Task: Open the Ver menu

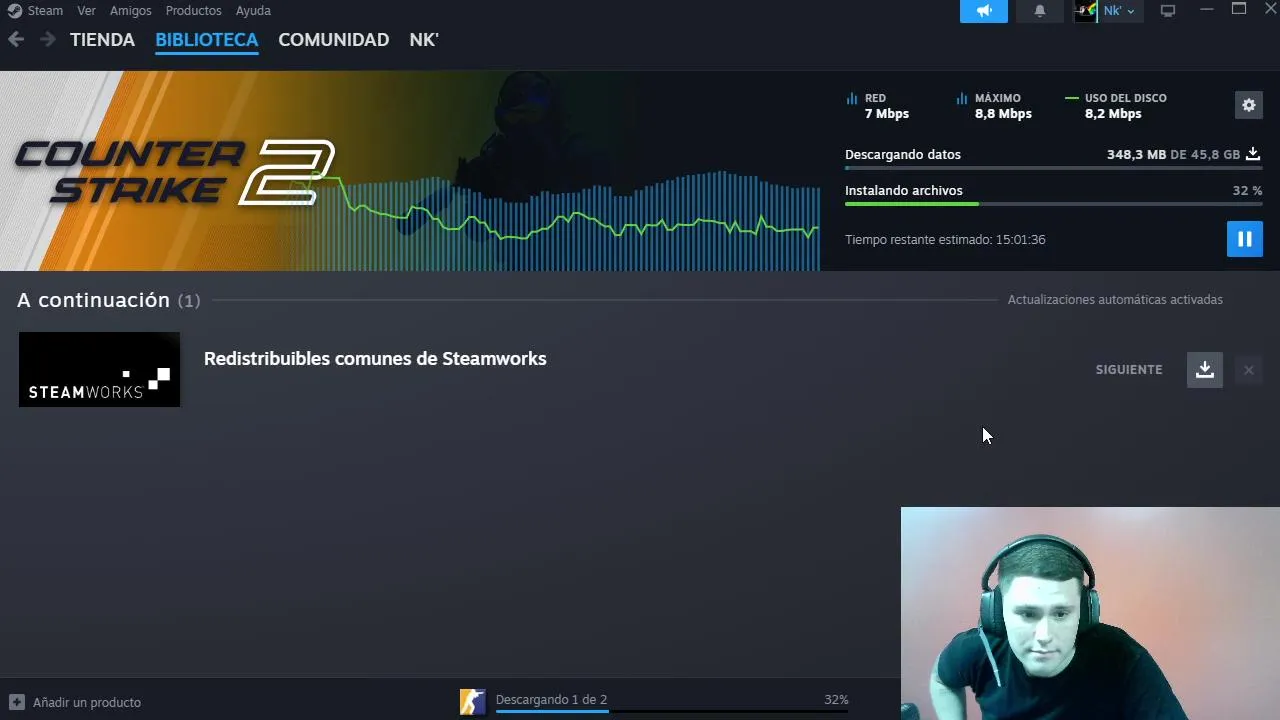Action: 87,11
